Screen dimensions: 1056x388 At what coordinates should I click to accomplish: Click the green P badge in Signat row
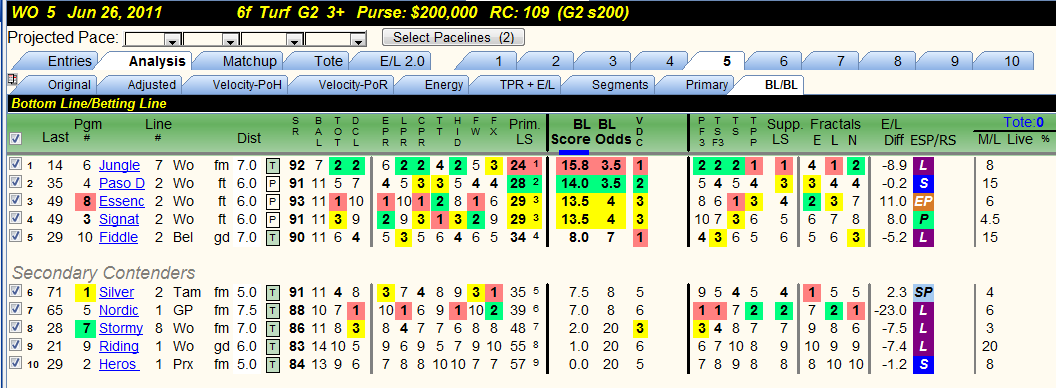click(922, 219)
